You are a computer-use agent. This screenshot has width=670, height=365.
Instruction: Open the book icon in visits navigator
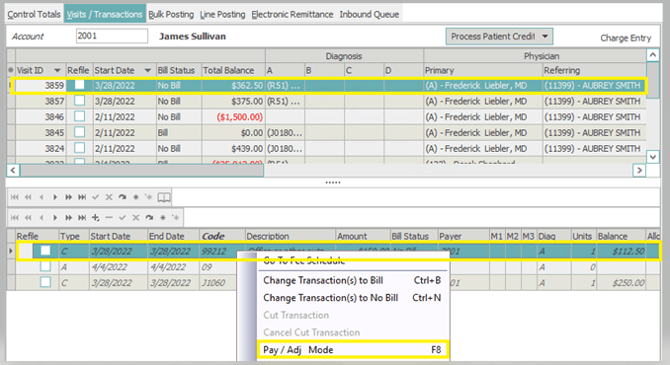tap(164, 197)
